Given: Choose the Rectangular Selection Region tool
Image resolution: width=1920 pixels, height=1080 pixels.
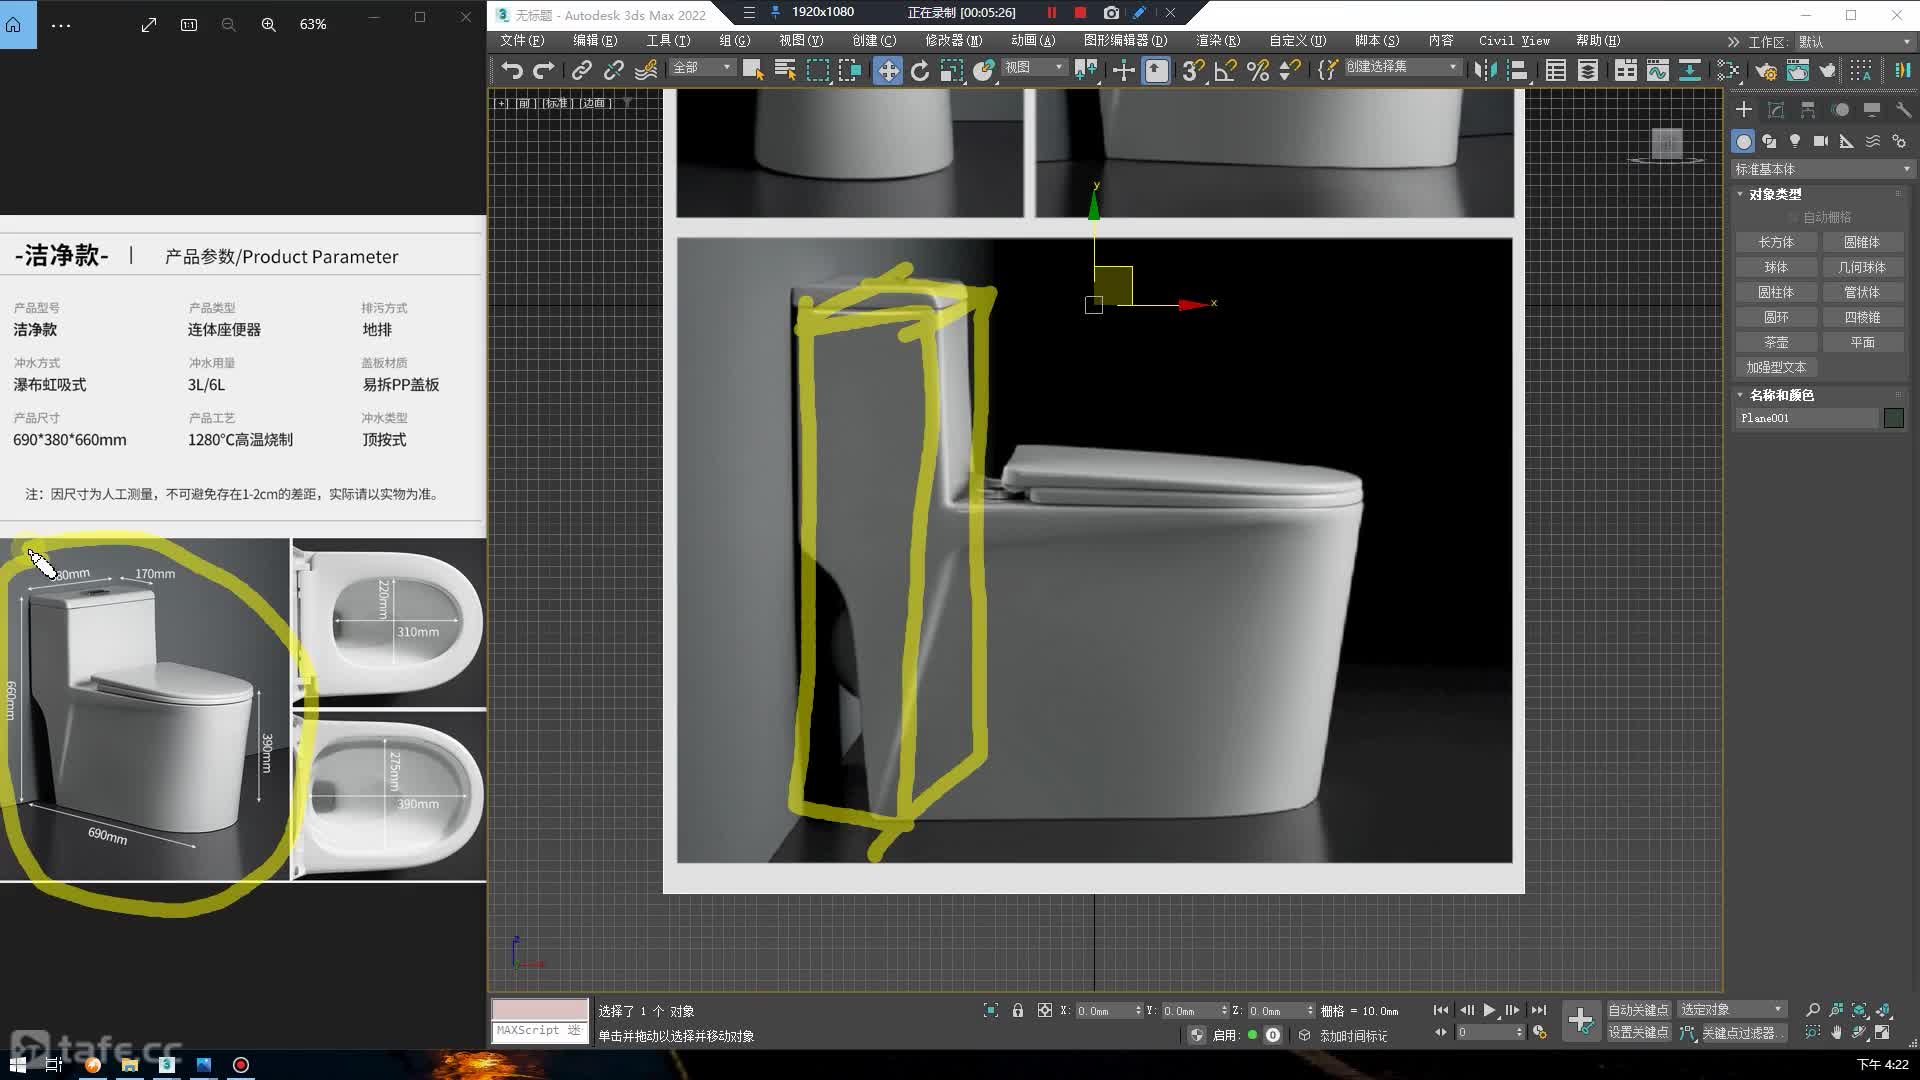Looking at the screenshot, I should click(818, 70).
